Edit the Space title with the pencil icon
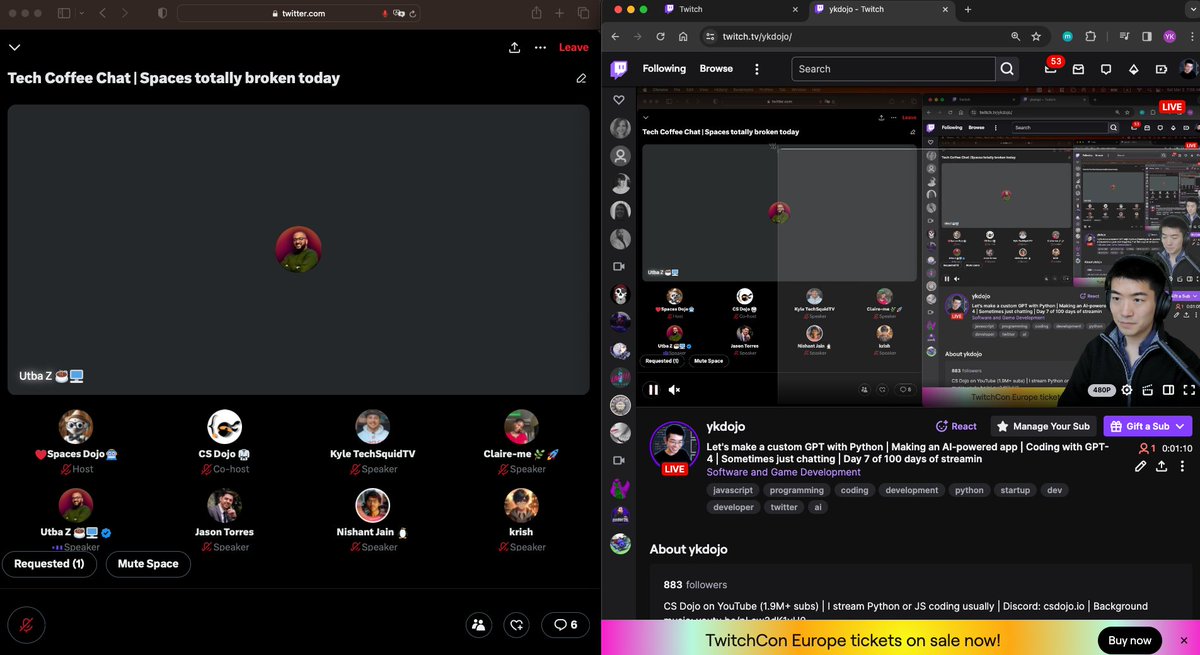Viewport: 1200px width, 655px height. pyautogui.click(x=581, y=78)
